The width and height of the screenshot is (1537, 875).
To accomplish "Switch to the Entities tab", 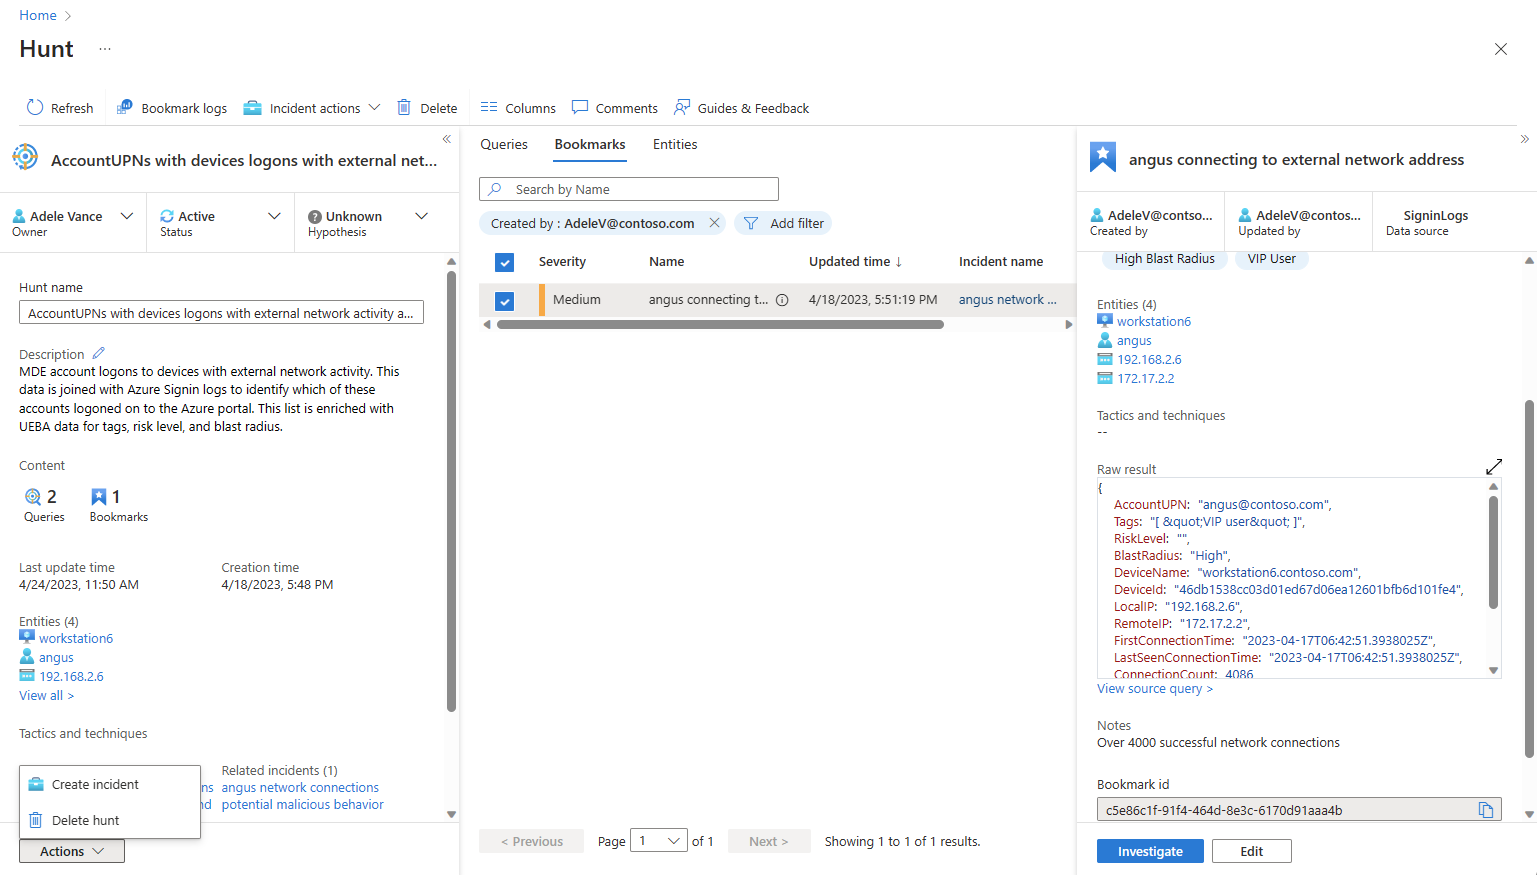I will point(674,144).
